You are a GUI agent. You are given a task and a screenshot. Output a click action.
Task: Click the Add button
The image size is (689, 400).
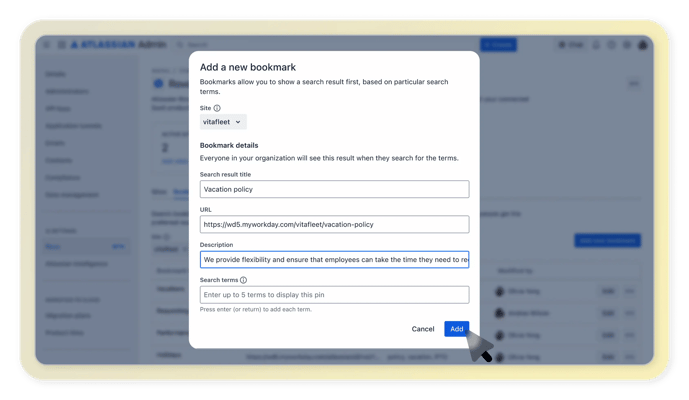pos(457,329)
